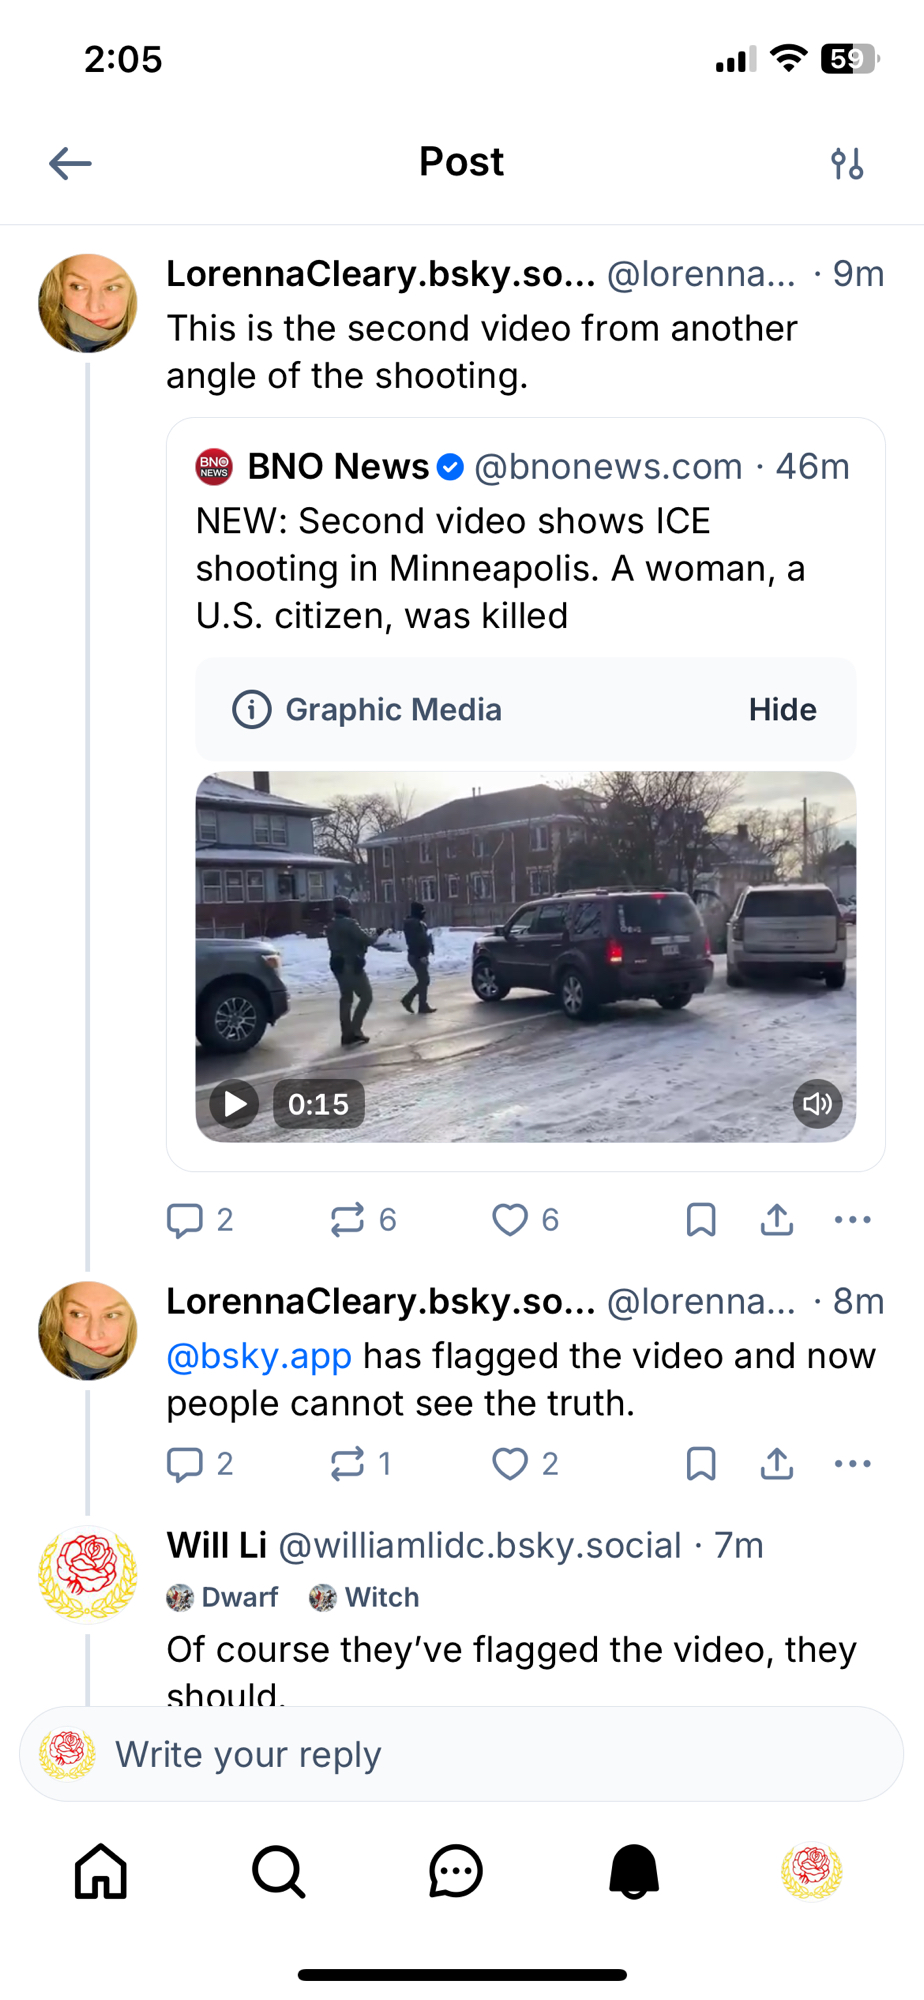Open the @bsky.app mention link
Viewport: 924px width, 2000px height.
(259, 1357)
